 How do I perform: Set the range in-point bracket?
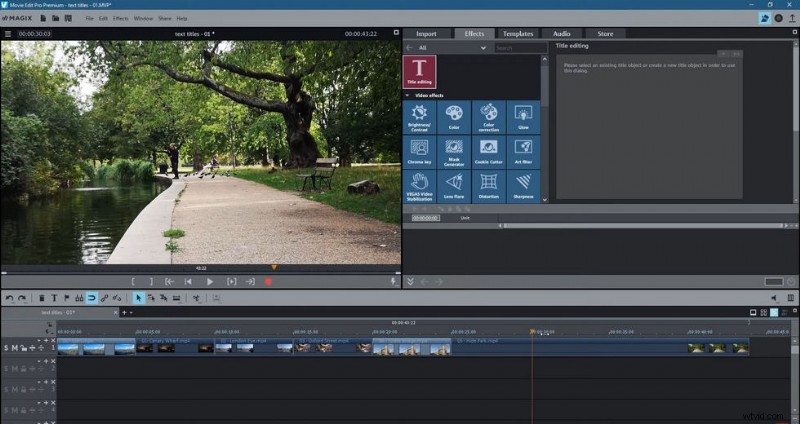tap(133, 282)
